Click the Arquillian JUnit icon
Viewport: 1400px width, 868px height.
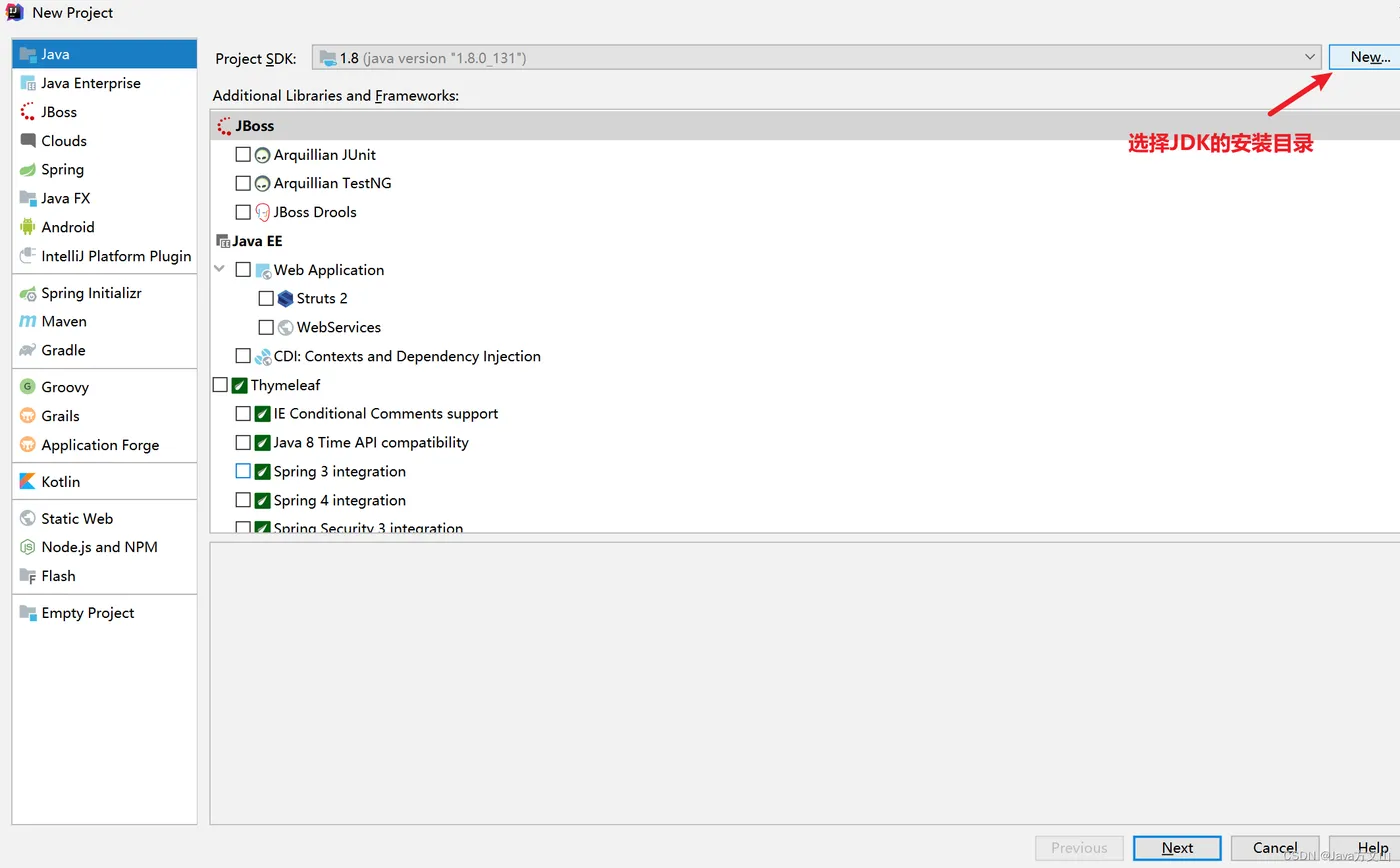(x=263, y=155)
